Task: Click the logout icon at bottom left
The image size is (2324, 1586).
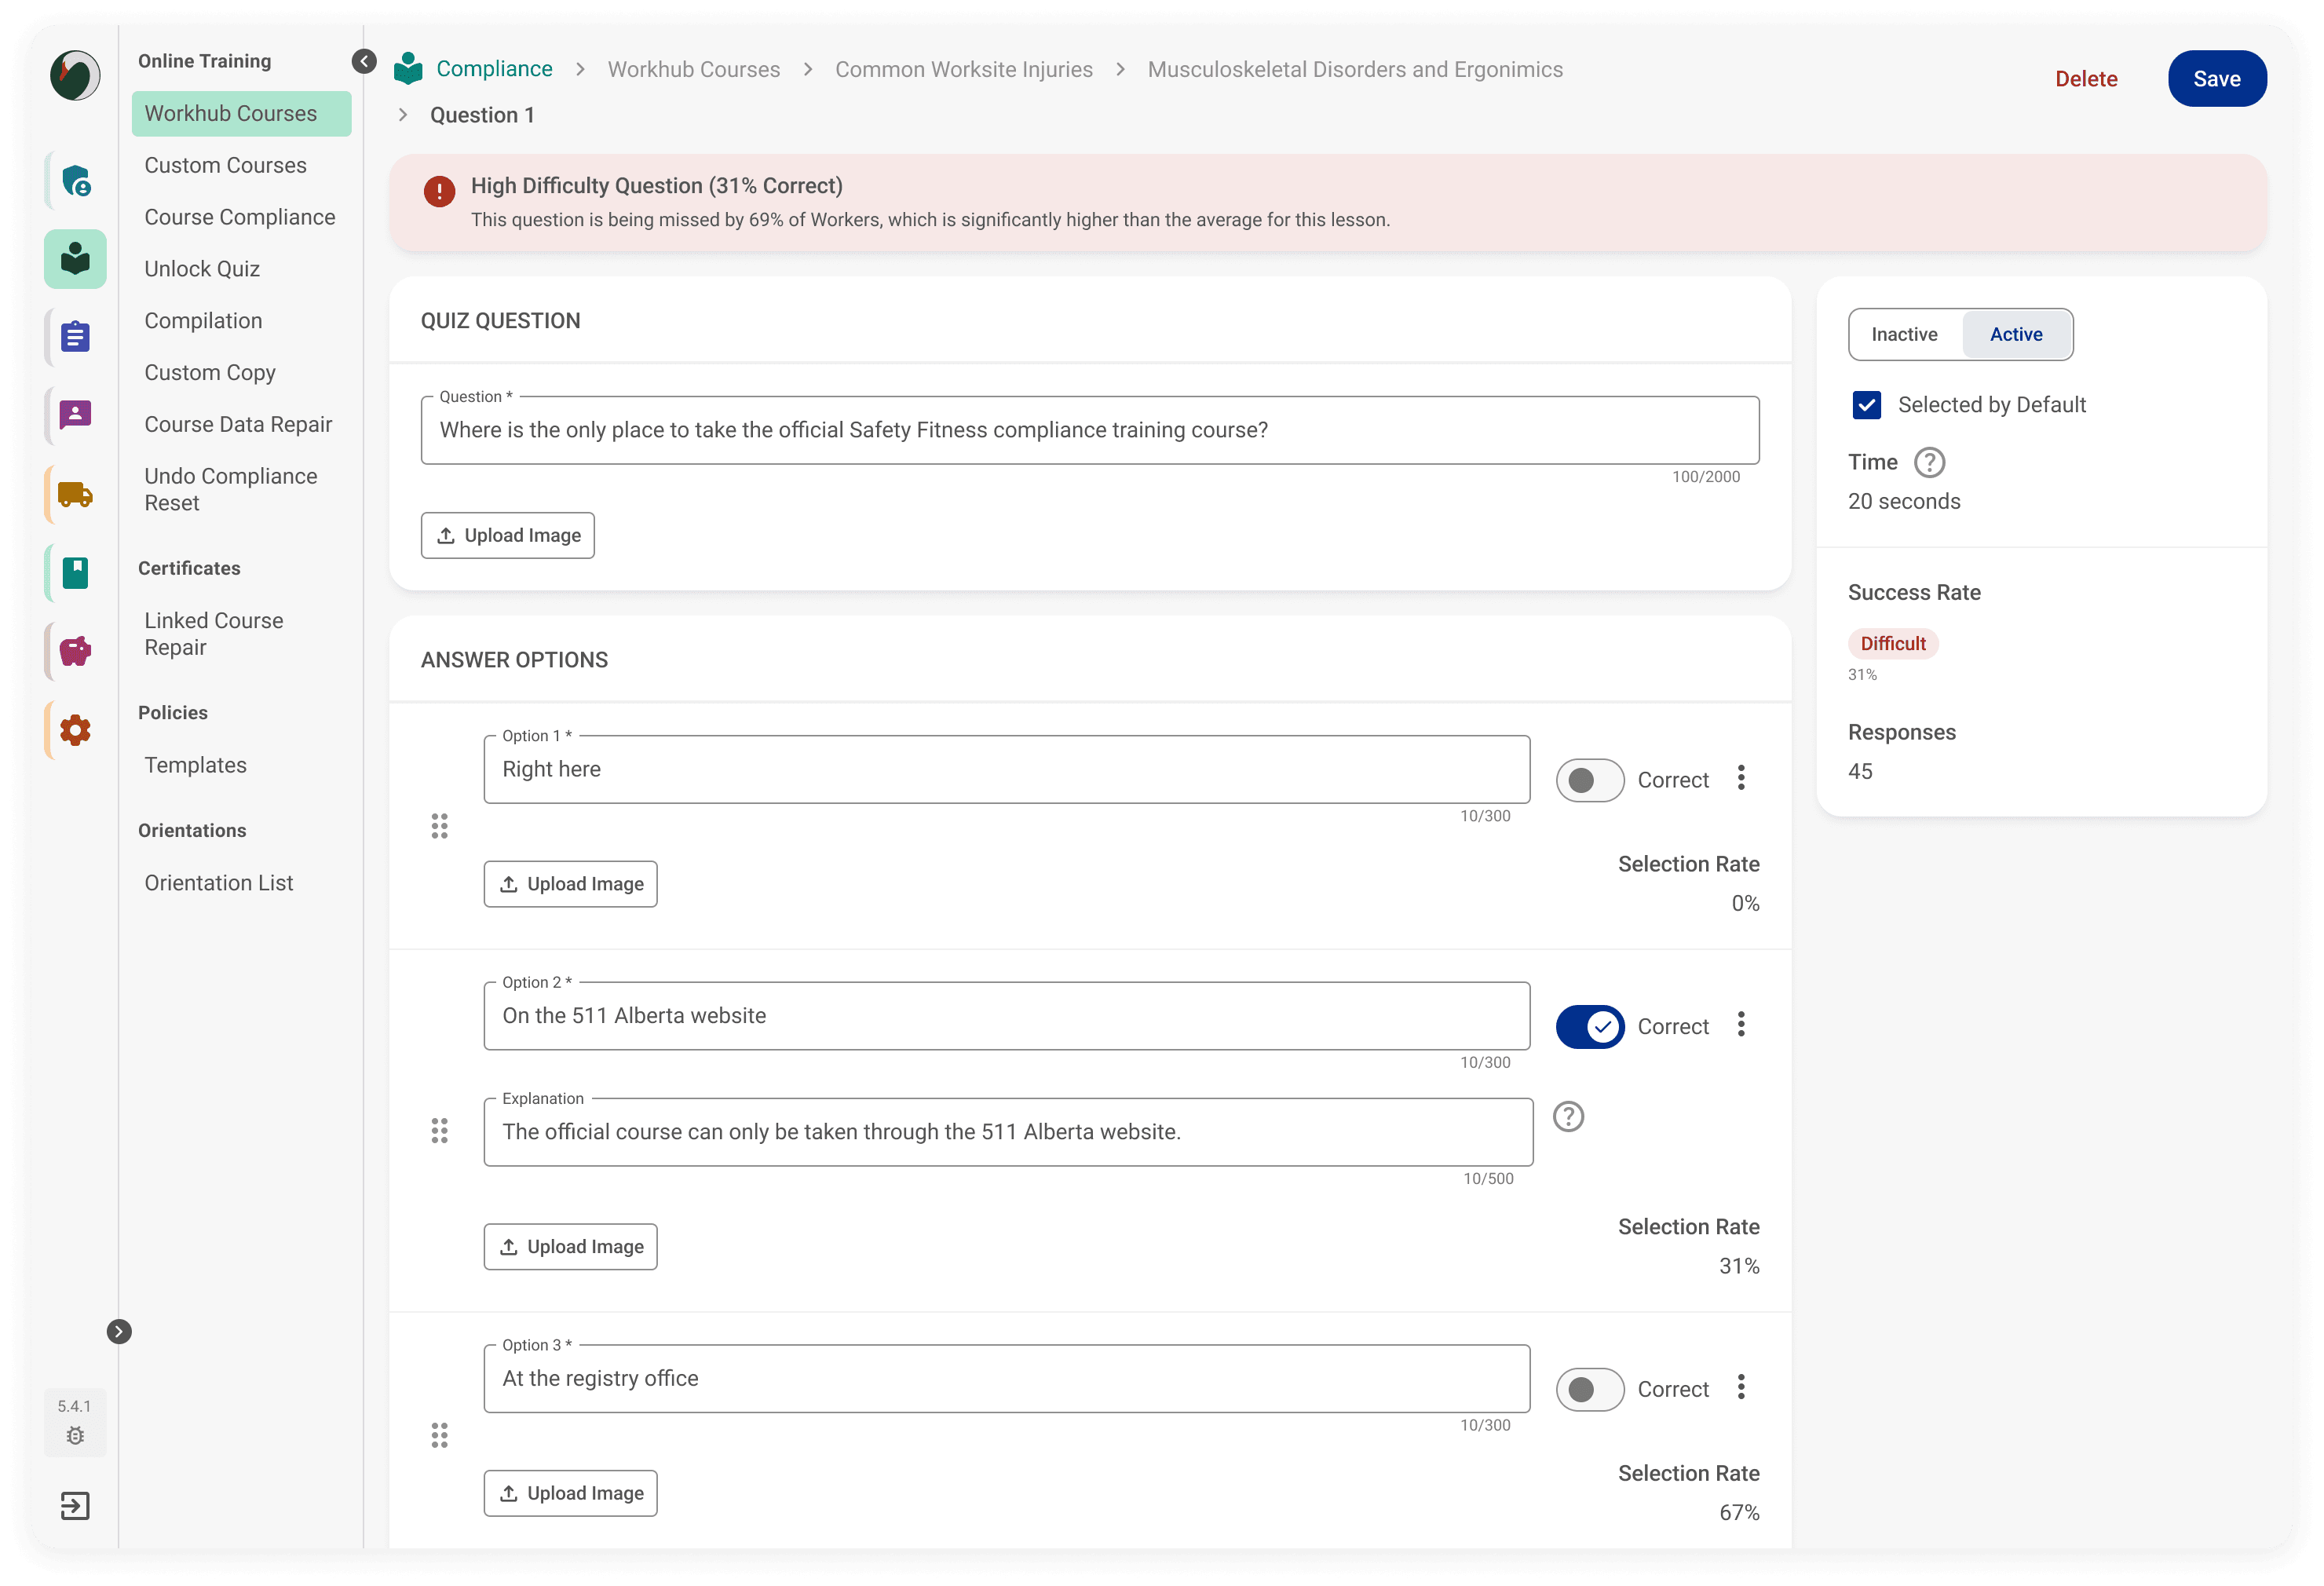Action: [75, 1505]
